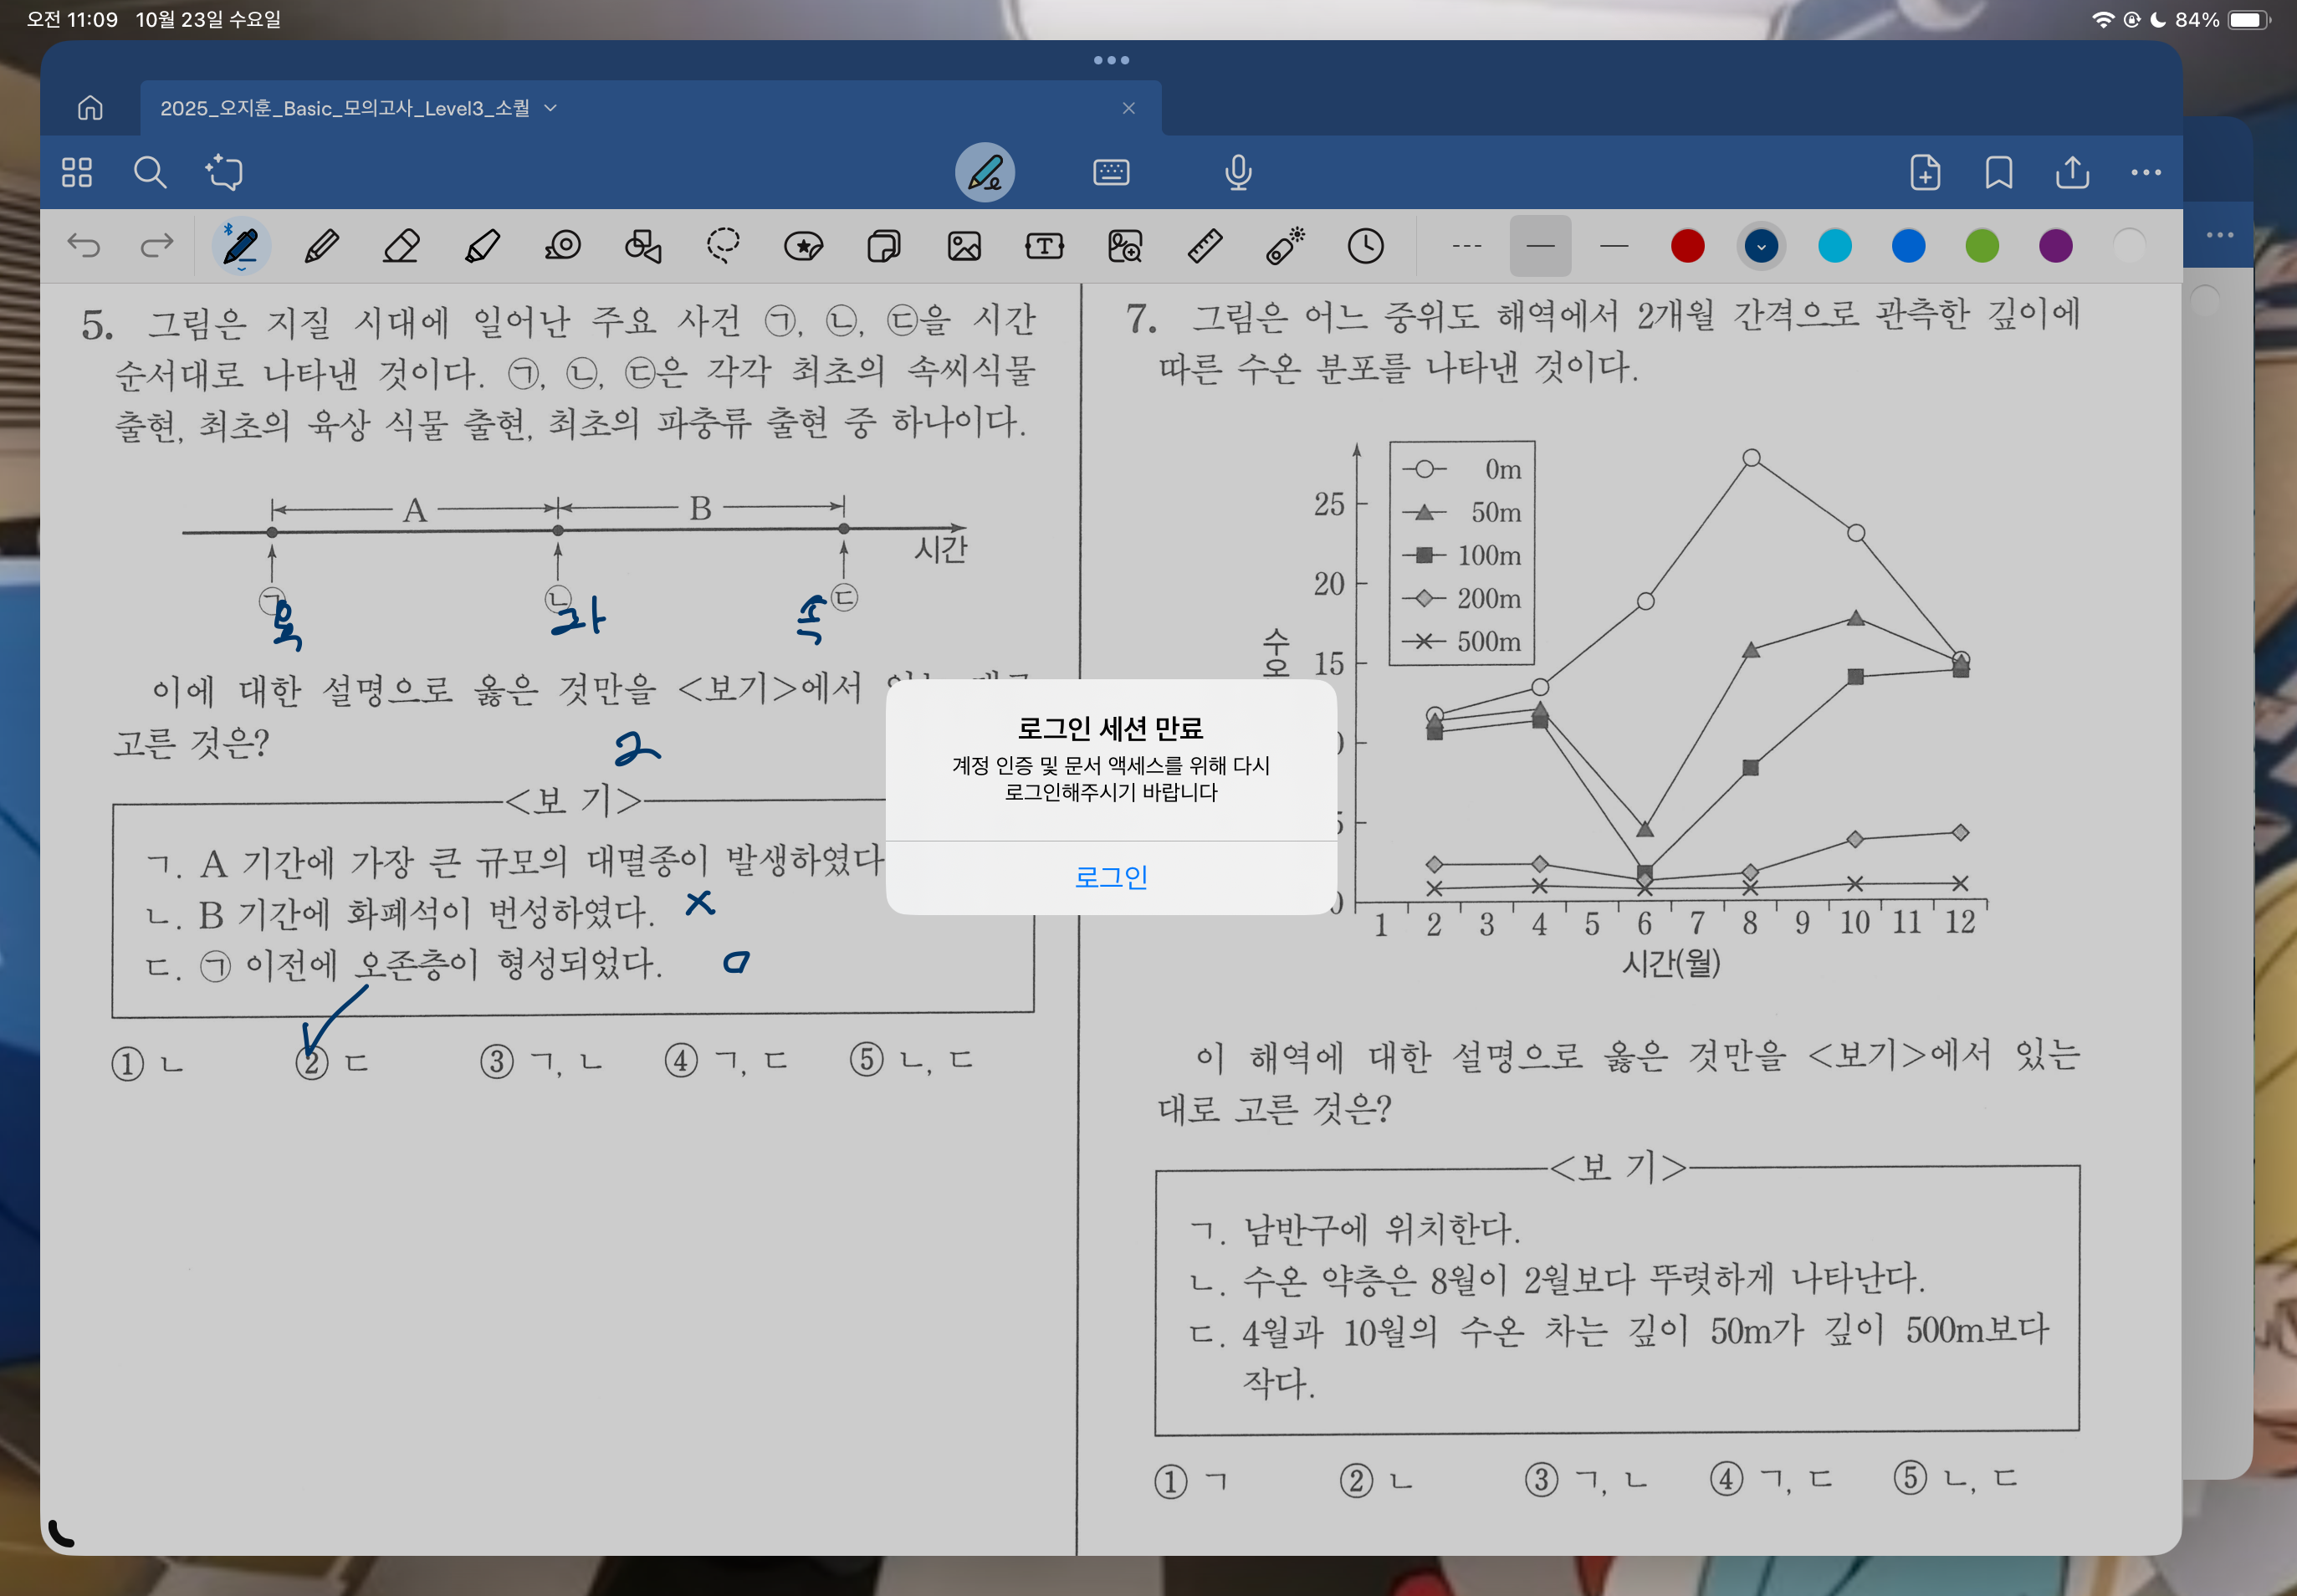
Task: Toggle pen drawing mode
Action: coord(985,172)
